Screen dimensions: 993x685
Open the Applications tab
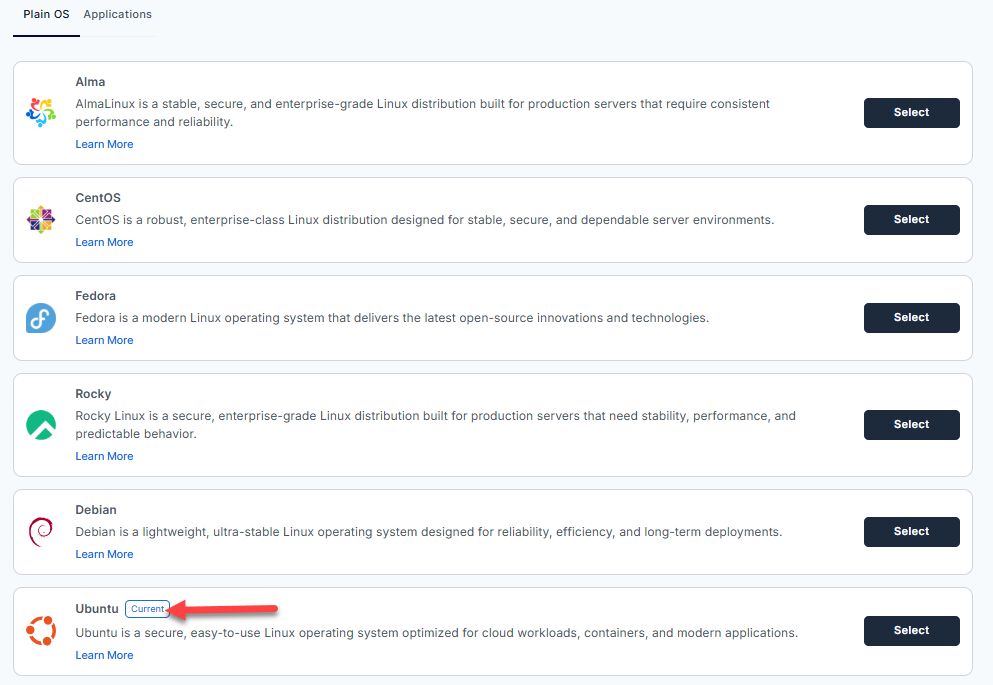118,15
